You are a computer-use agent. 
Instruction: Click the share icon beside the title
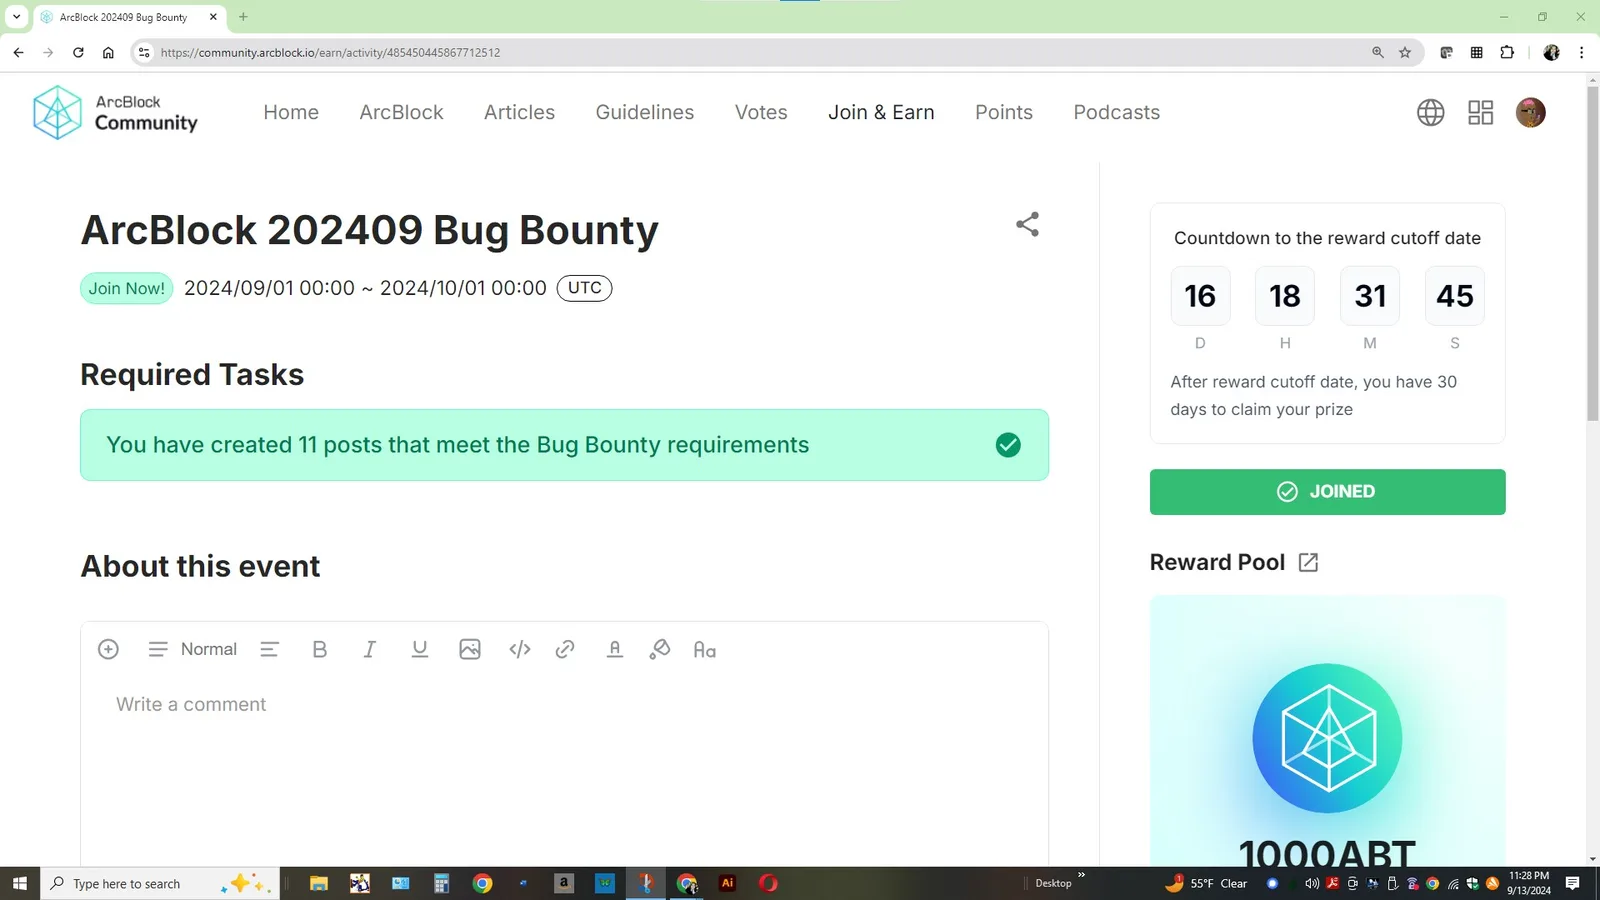tap(1027, 224)
